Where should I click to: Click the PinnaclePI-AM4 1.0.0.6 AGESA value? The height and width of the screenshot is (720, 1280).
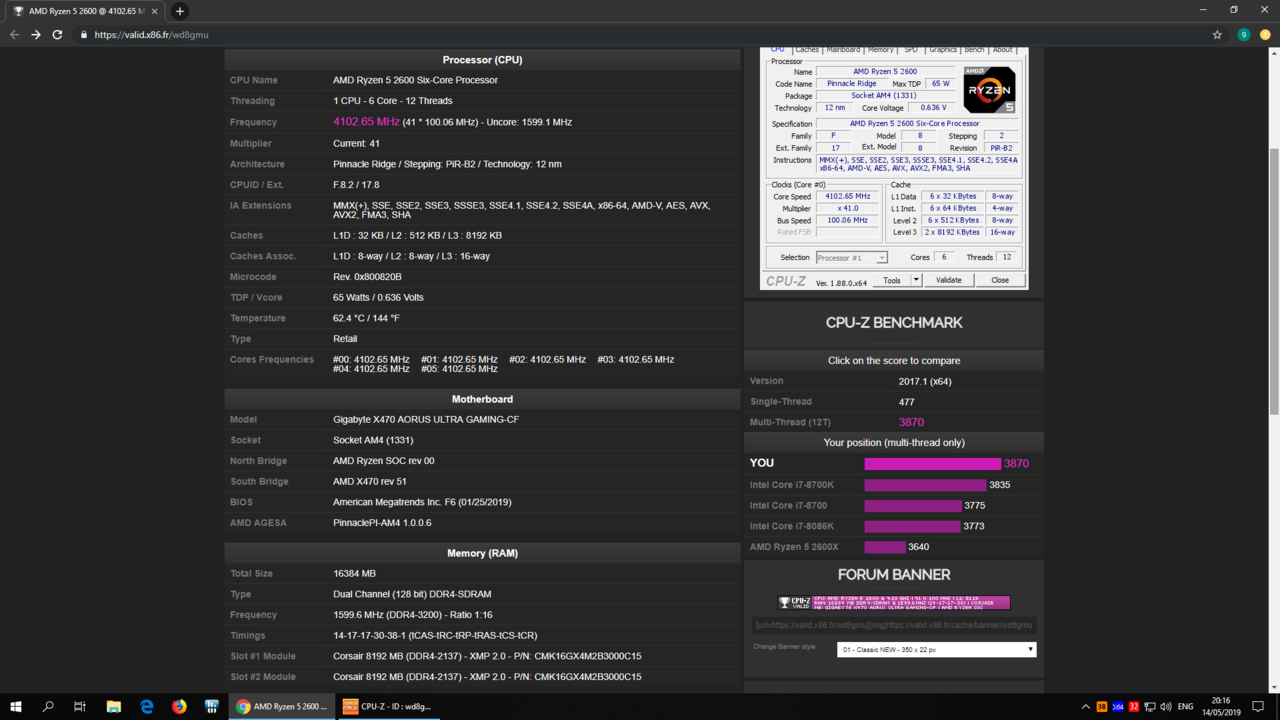(382, 523)
